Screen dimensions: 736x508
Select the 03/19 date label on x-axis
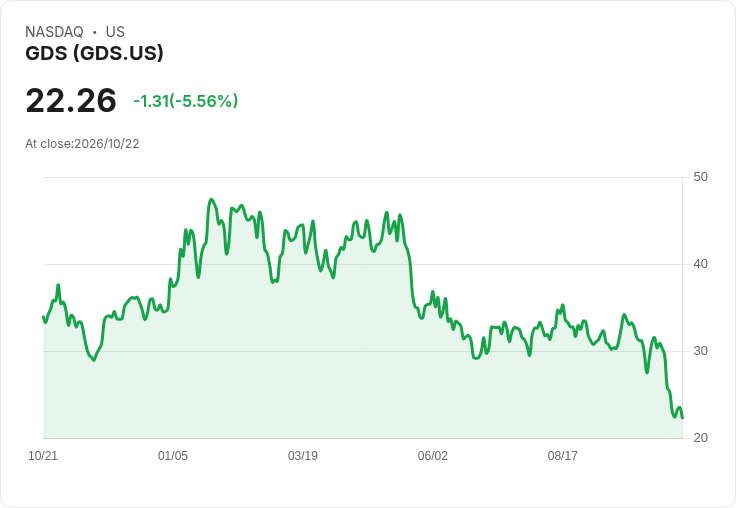[303, 455]
